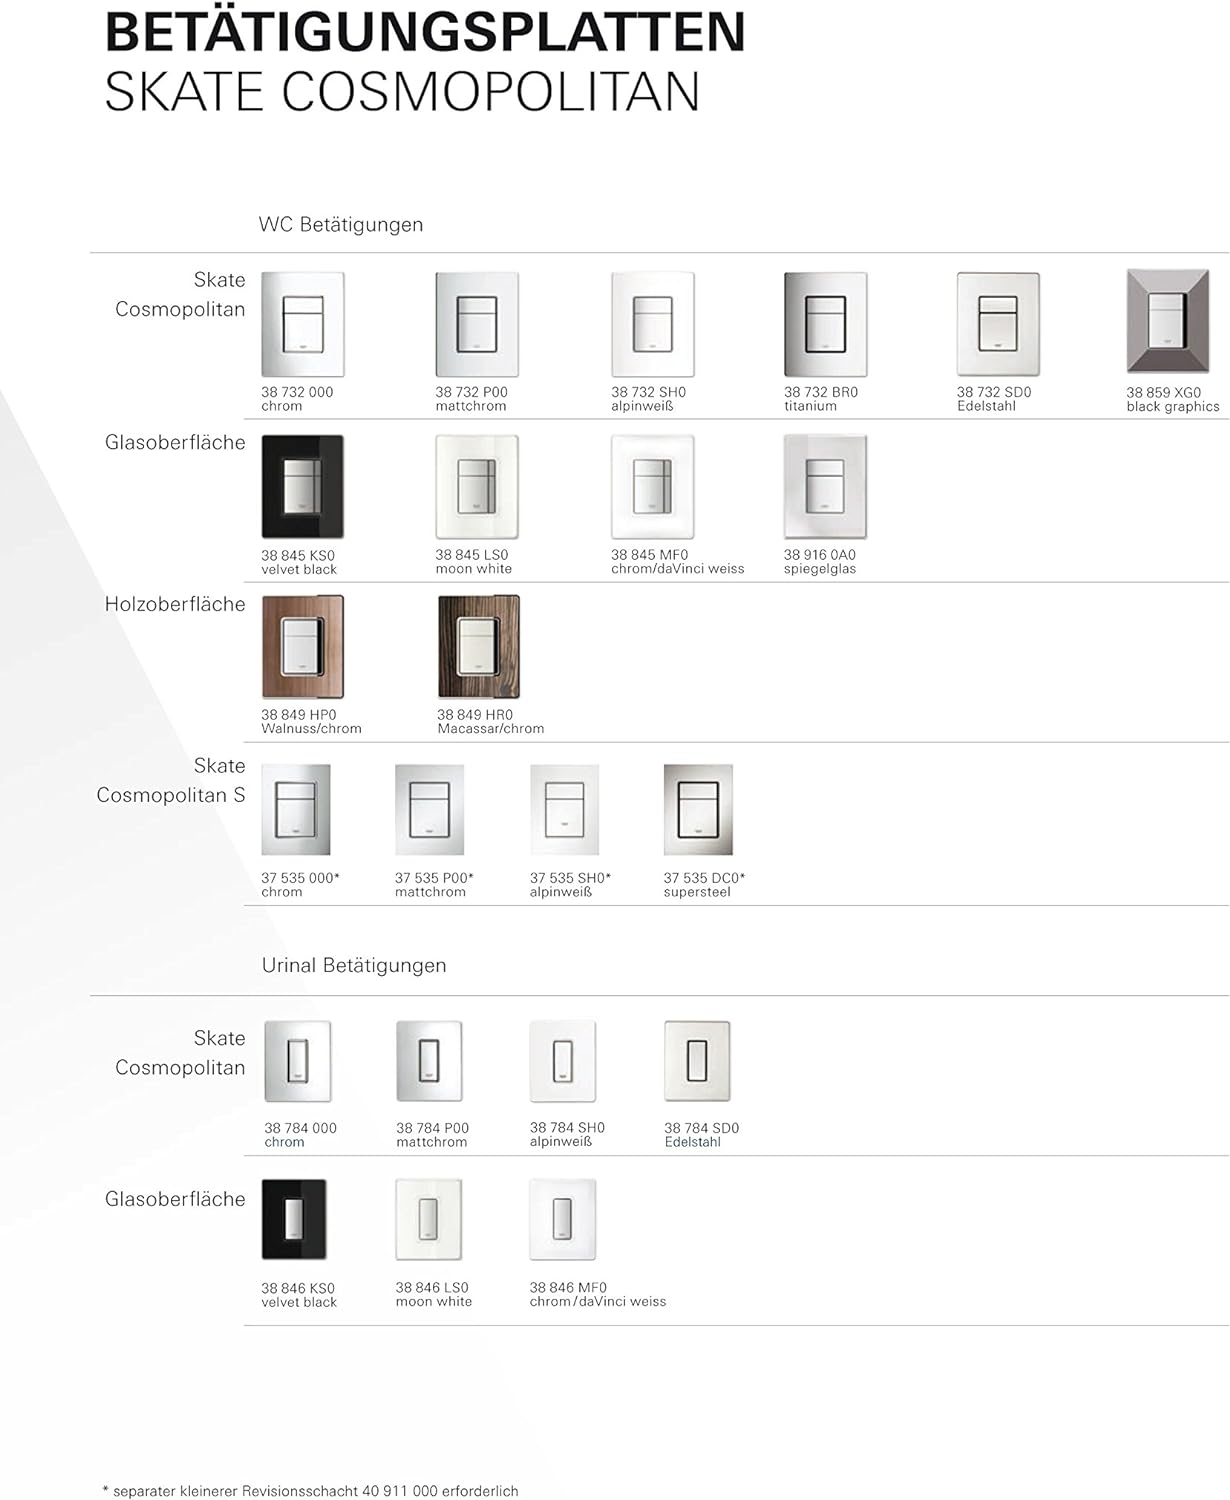Select the 38 849 HP0 Walnuss/chrom wood plate

[x=302, y=648]
